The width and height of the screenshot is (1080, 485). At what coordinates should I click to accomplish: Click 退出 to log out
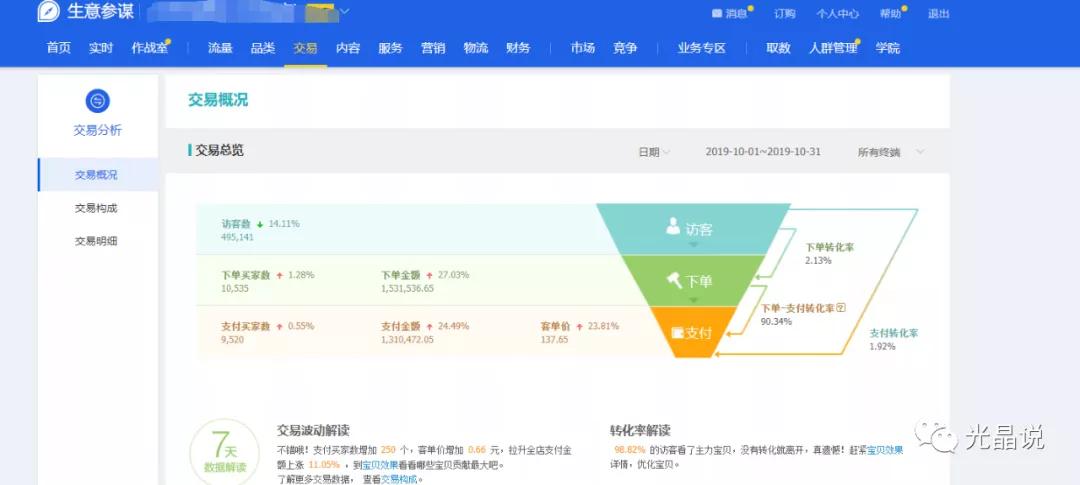click(938, 13)
